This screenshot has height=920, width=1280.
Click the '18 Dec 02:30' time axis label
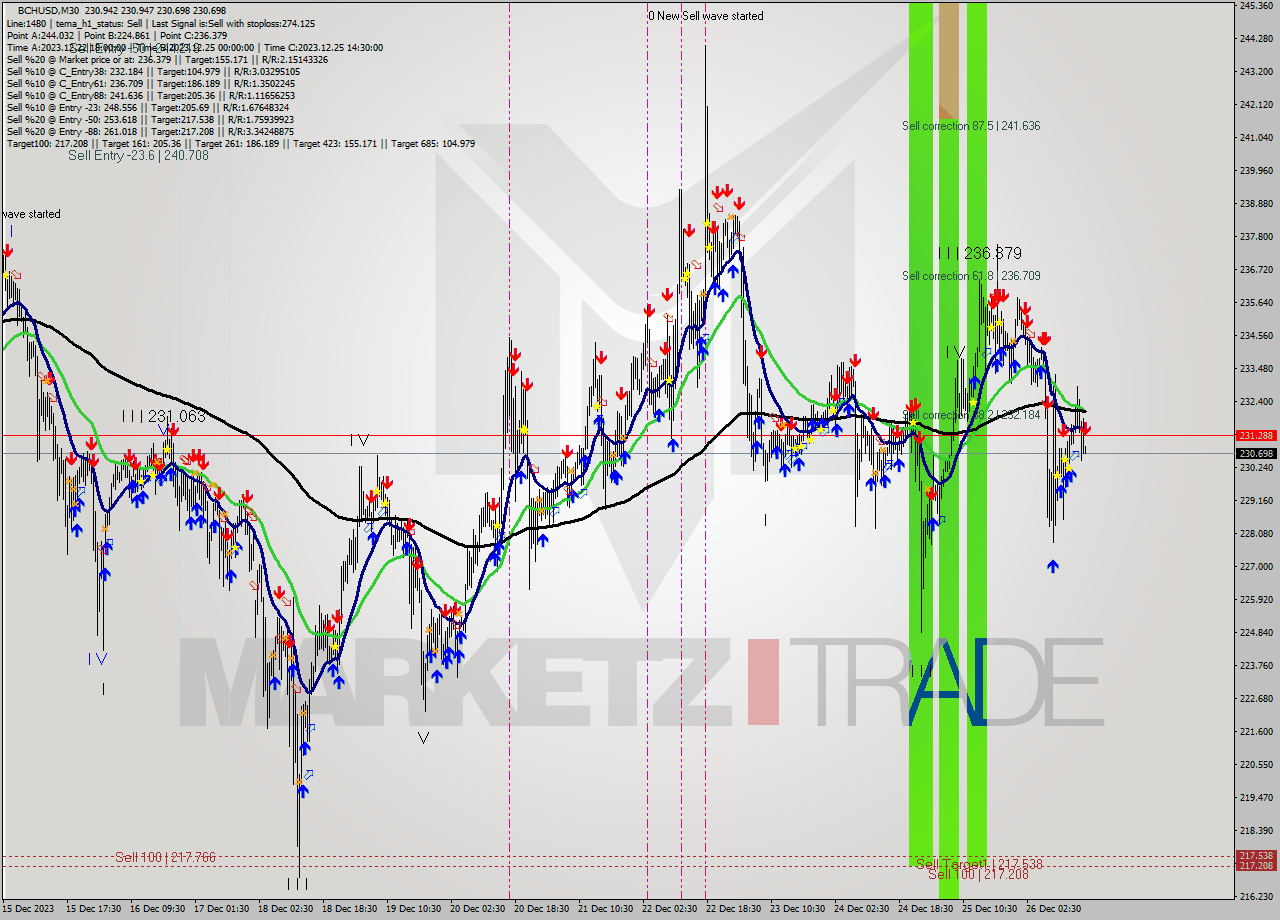click(x=285, y=909)
